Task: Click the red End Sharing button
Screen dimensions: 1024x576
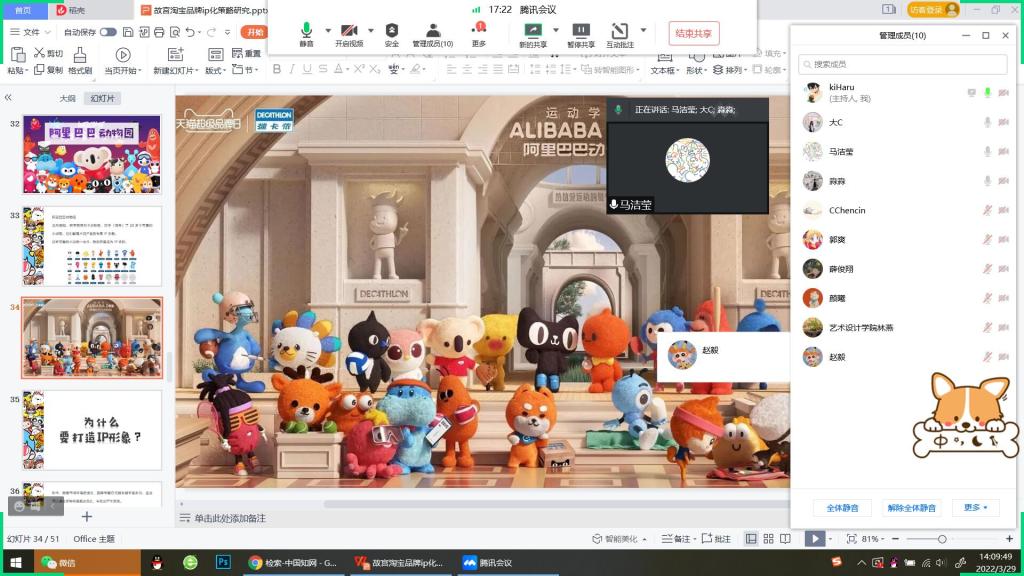Action: [694, 33]
